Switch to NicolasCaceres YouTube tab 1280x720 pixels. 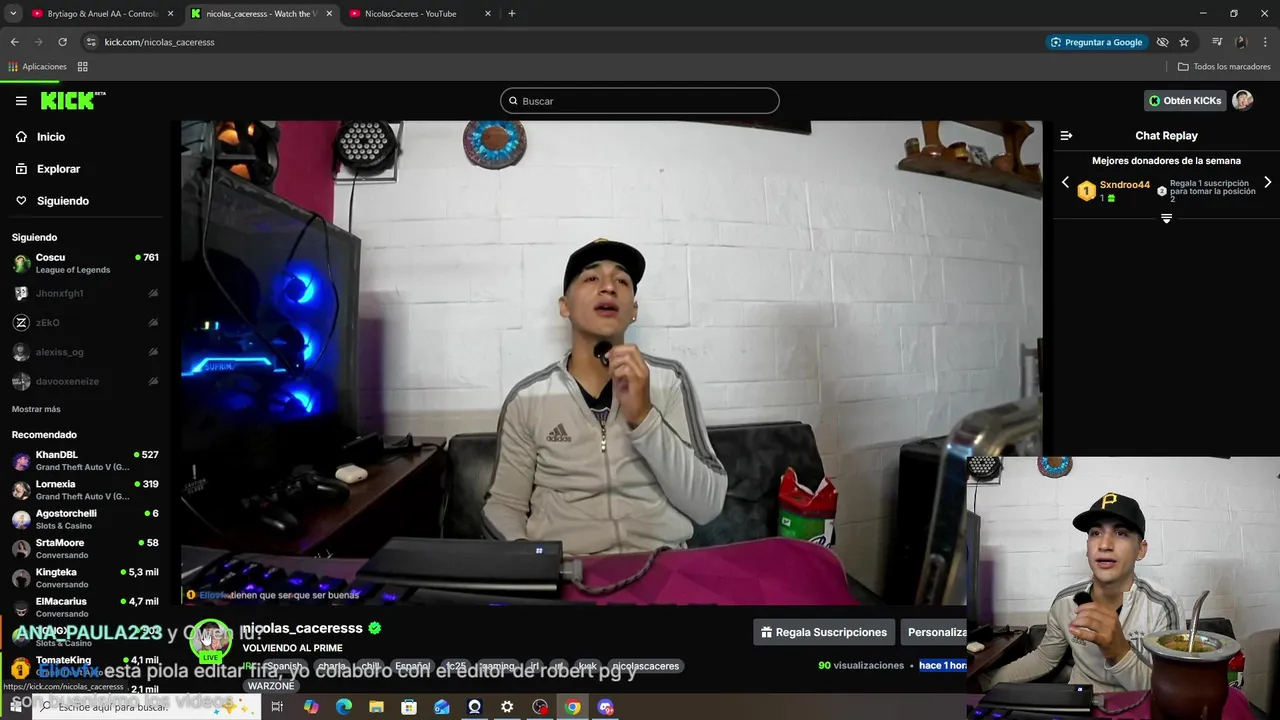pyautogui.click(x=420, y=14)
